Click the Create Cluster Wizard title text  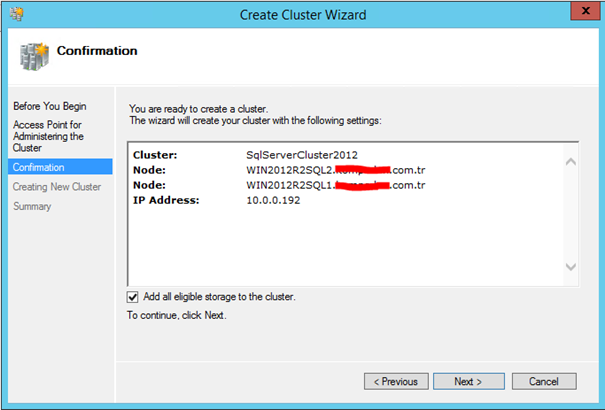[x=303, y=15]
